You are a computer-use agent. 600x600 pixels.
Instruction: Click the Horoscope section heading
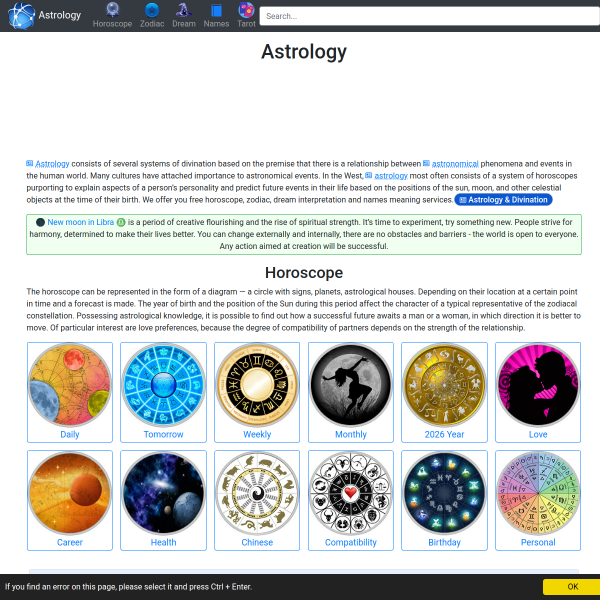304,273
